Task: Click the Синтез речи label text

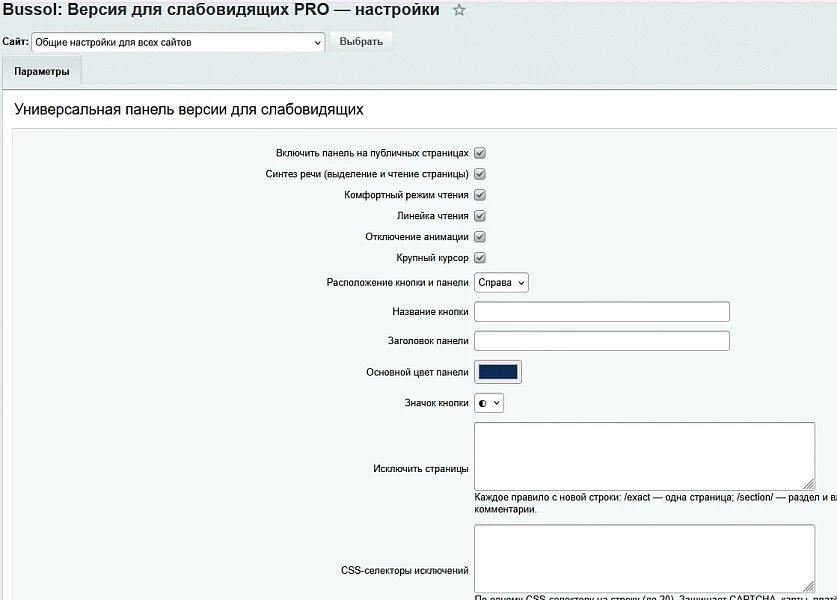Action: click(x=367, y=174)
